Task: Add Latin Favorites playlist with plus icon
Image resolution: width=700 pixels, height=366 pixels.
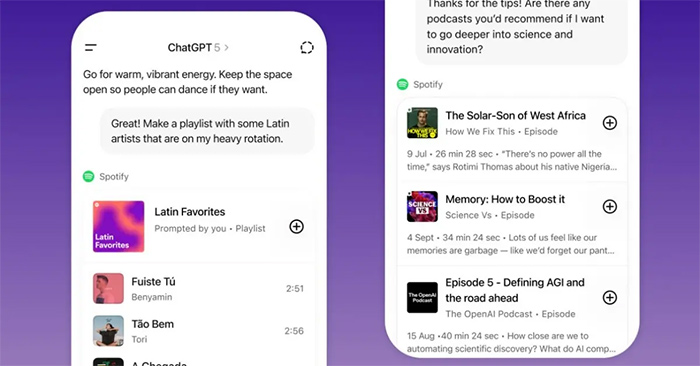Action: [x=296, y=226]
